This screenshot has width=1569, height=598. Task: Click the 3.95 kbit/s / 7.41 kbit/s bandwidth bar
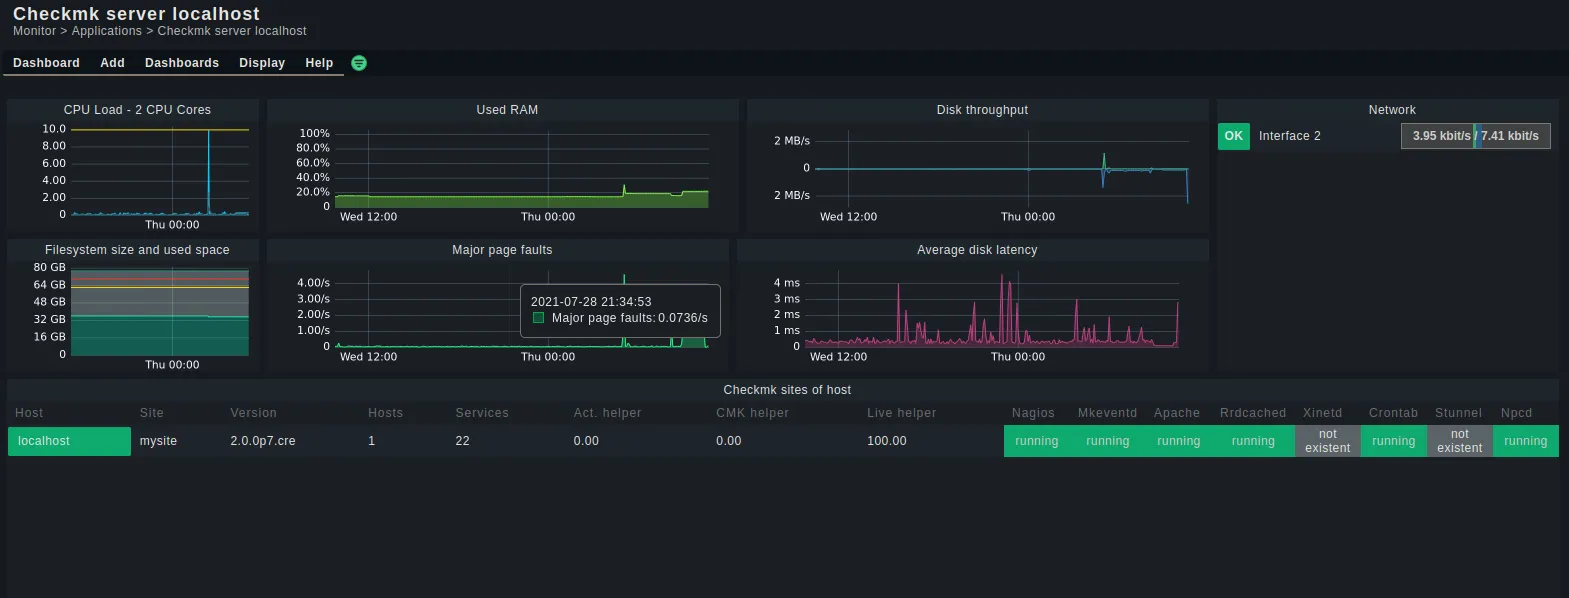pos(1476,136)
